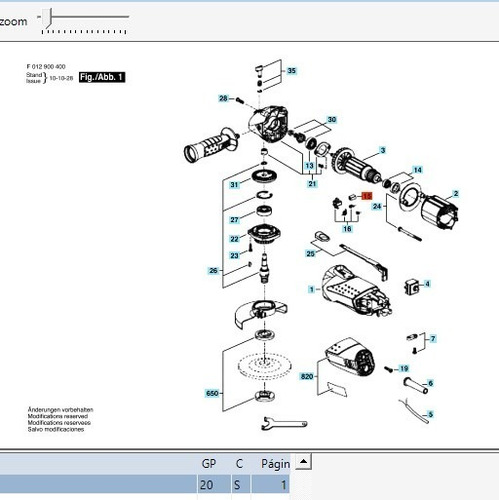Select part number label 2 for motor housing

[x=456, y=193]
